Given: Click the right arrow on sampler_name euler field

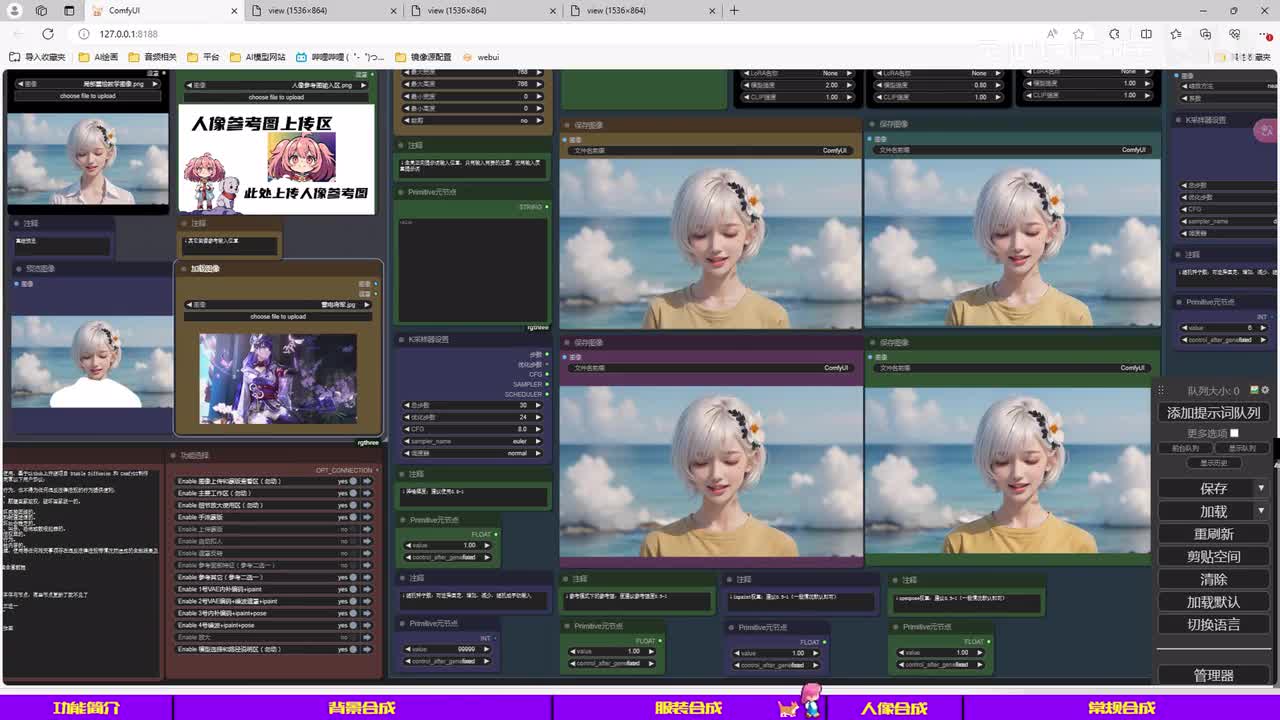Looking at the screenshot, I should [538, 441].
